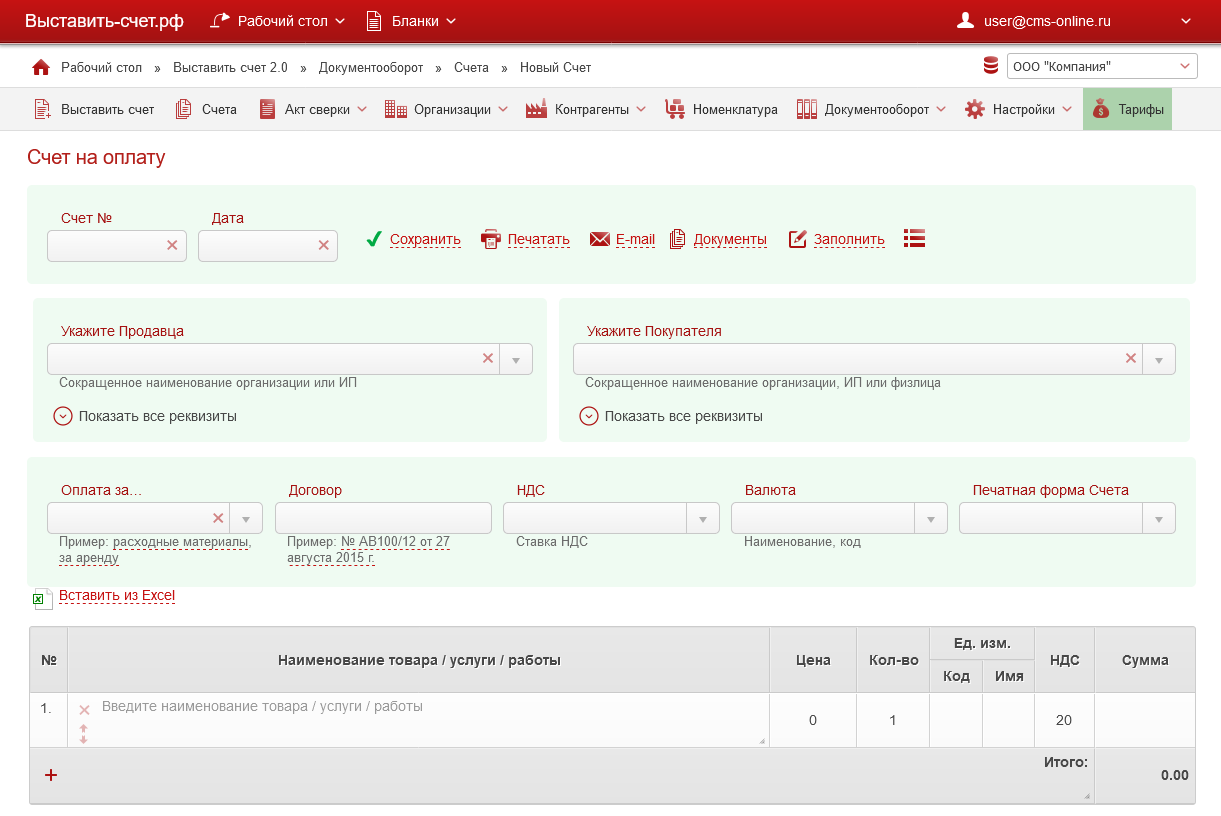The height and width of the screenshot is (816, 1221).
Task: Click the red list icon after Заполнить
Action: point(914,238)
